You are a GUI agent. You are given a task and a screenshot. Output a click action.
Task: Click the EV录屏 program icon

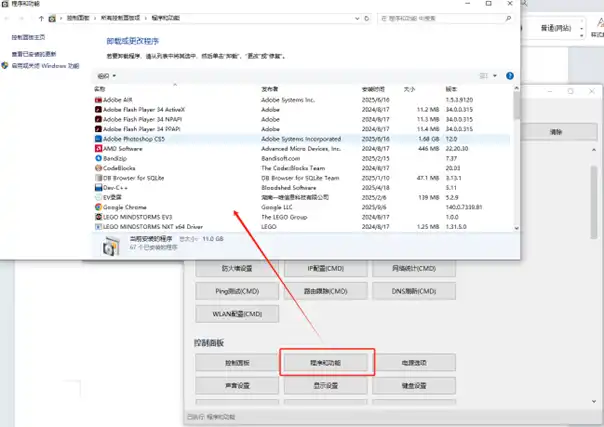tap(98, 197)
